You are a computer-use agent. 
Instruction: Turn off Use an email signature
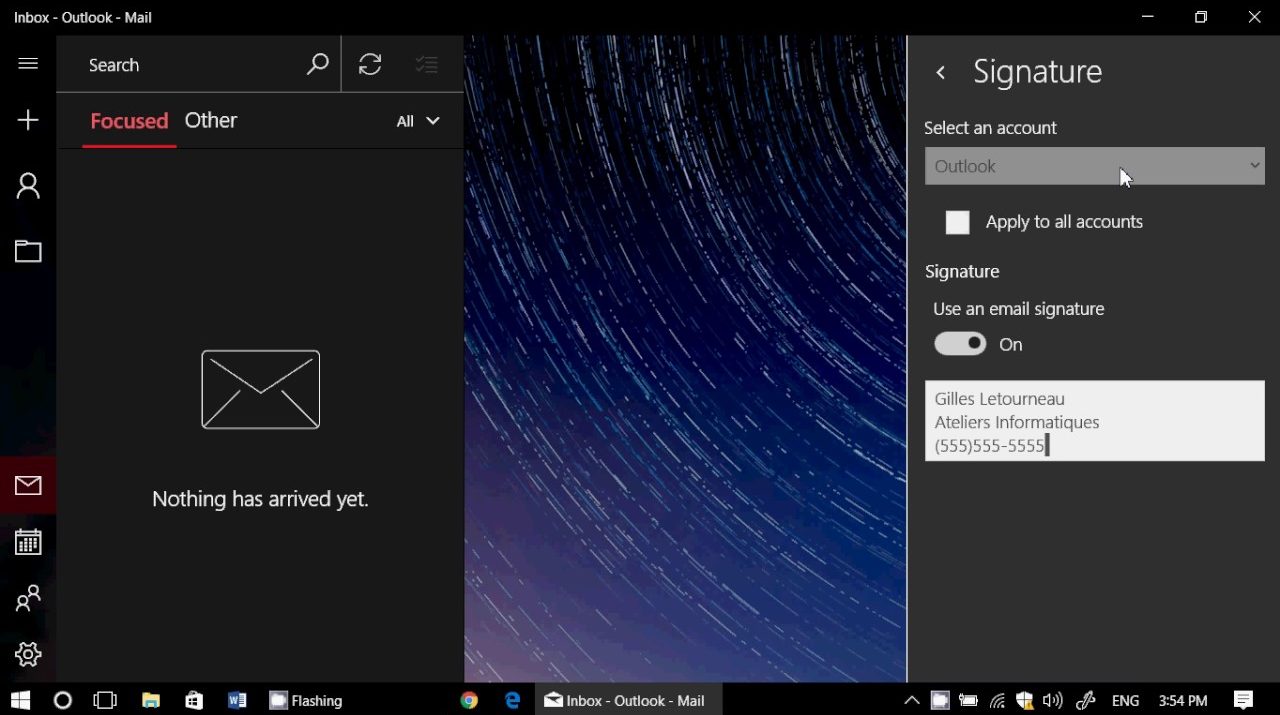[x=960, y=344]
